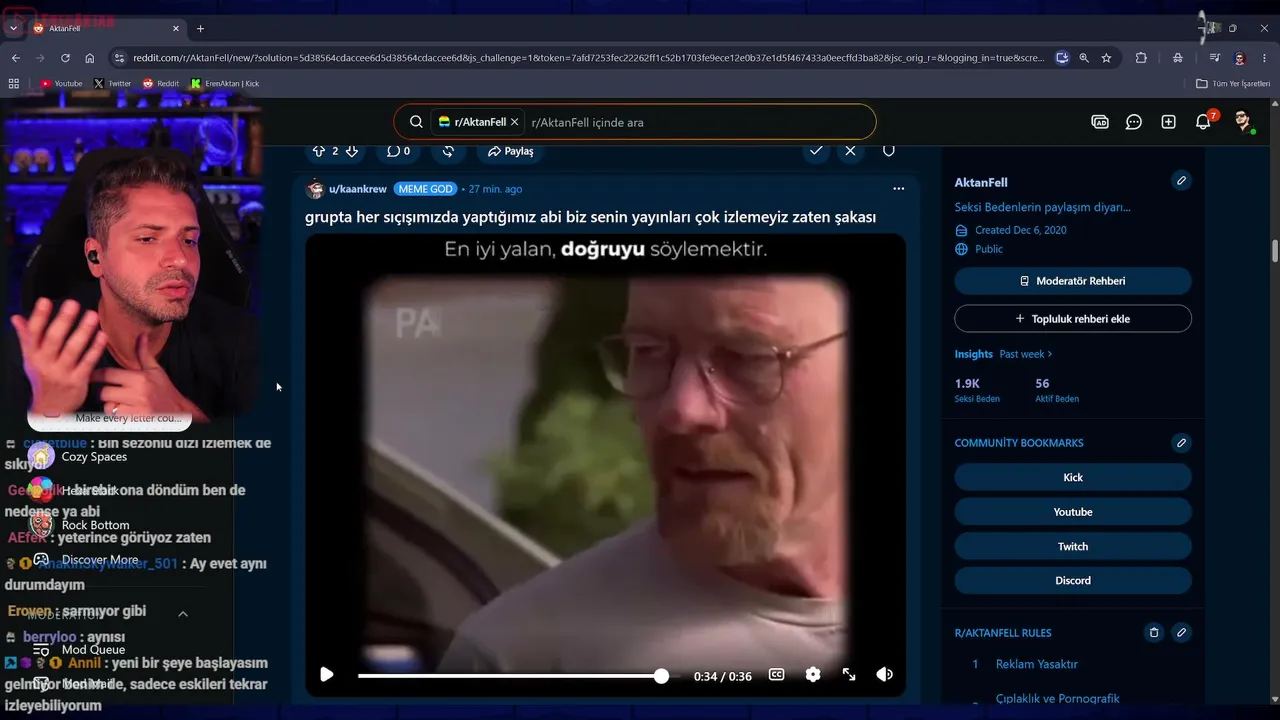
Task: Open the Reddit bookmark in bookmarks bar
Action: pos(161,84)
